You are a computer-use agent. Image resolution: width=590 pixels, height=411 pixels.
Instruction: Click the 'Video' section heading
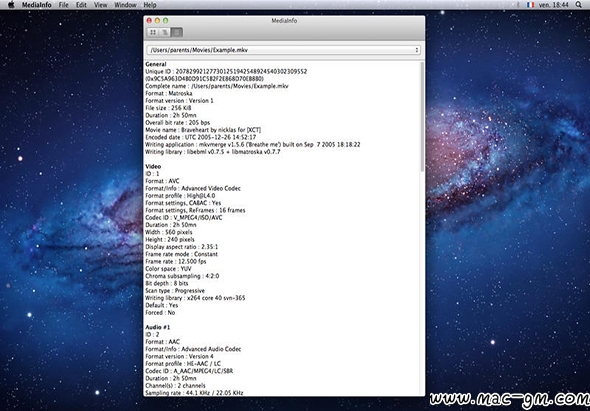point(153,166)
